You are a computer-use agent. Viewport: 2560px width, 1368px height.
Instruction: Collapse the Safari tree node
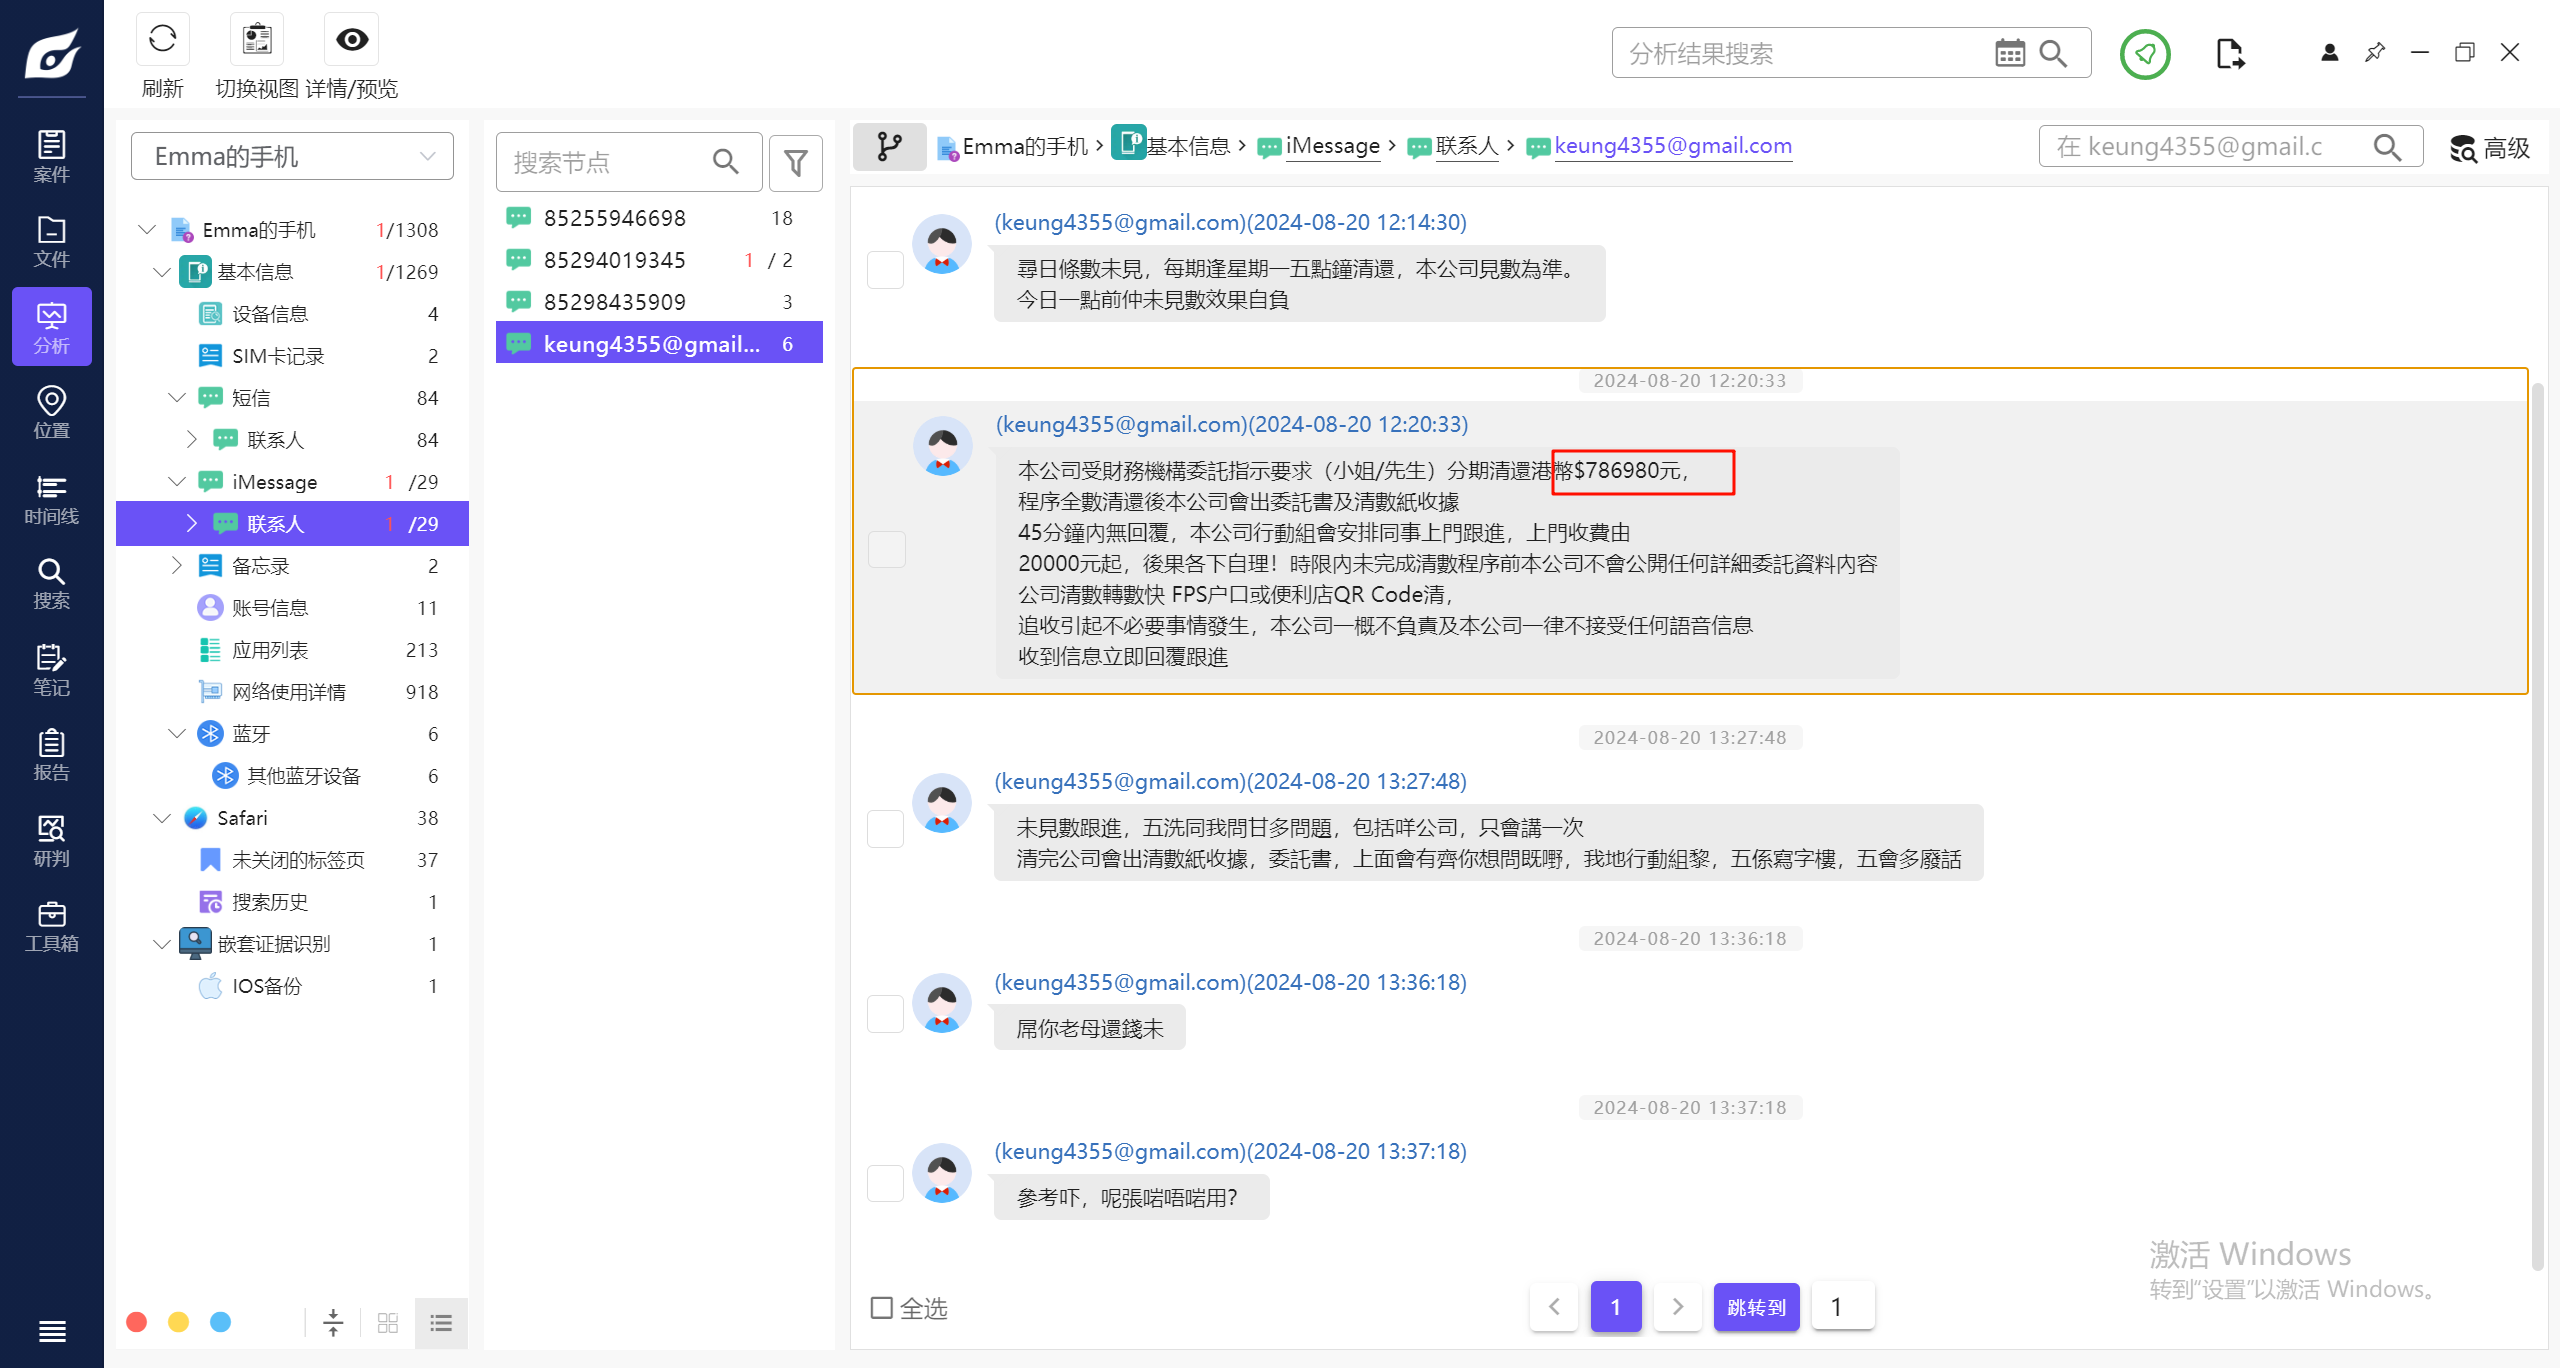(162, 818)
